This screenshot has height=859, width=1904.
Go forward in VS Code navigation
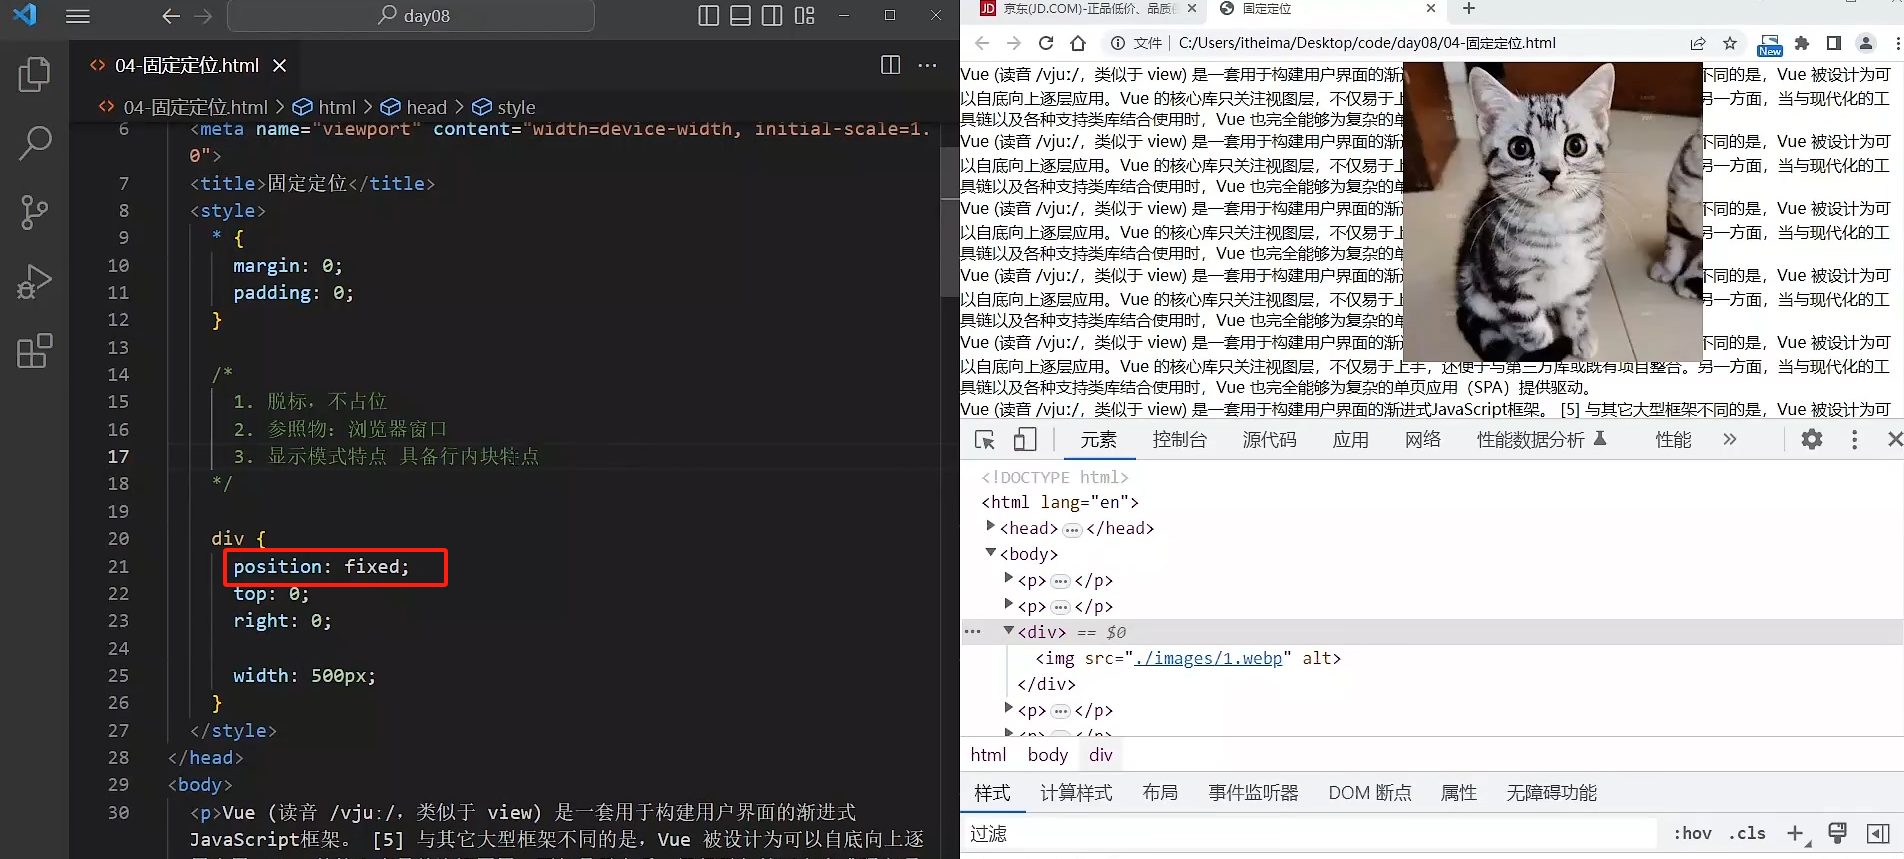(x=203, y=16)
